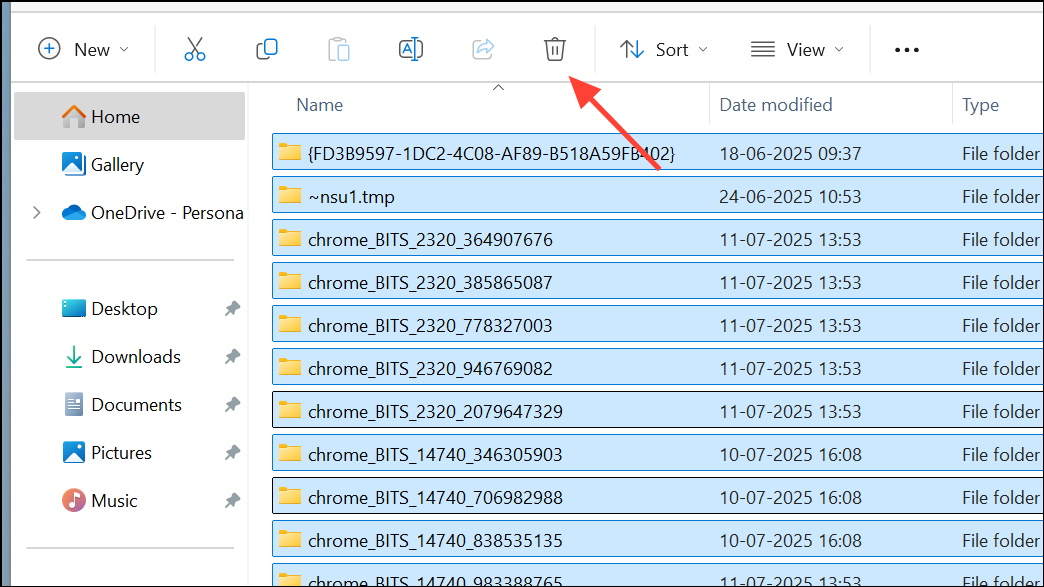
Task: Uncheck chrome_BITS_2320_364907676 in the list
Action: (287, 239)
